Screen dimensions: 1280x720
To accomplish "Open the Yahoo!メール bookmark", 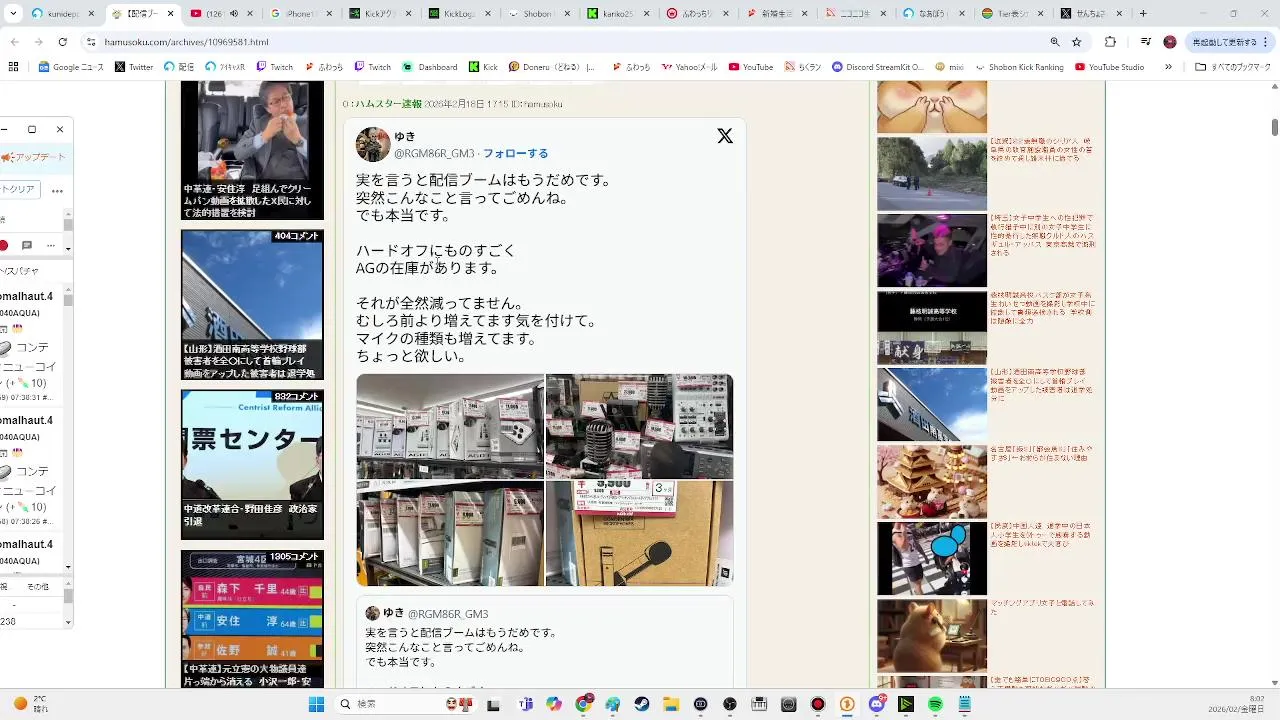I will click(689, 67).
